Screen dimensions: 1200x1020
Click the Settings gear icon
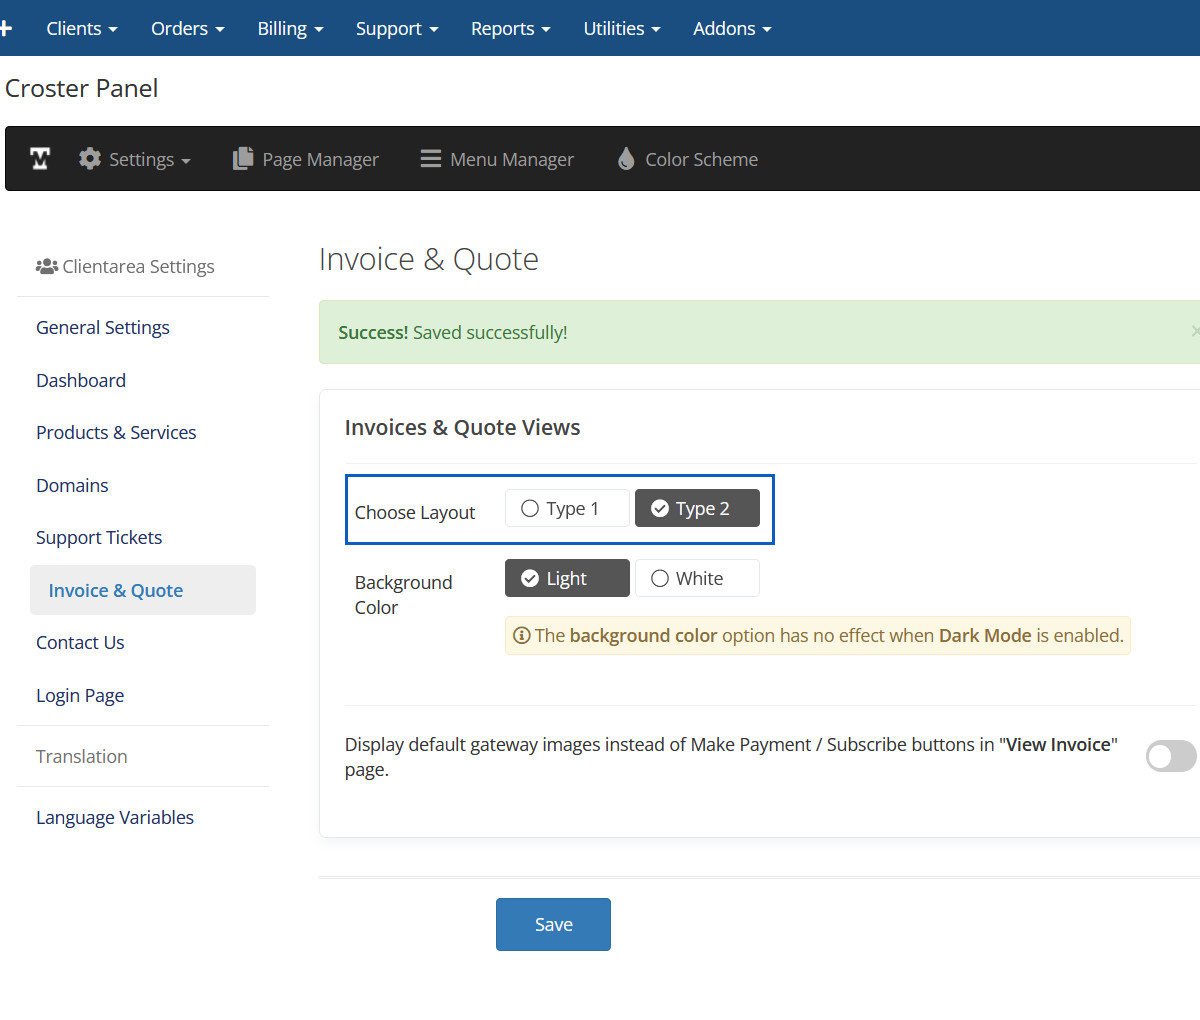(x=90, y=159)
